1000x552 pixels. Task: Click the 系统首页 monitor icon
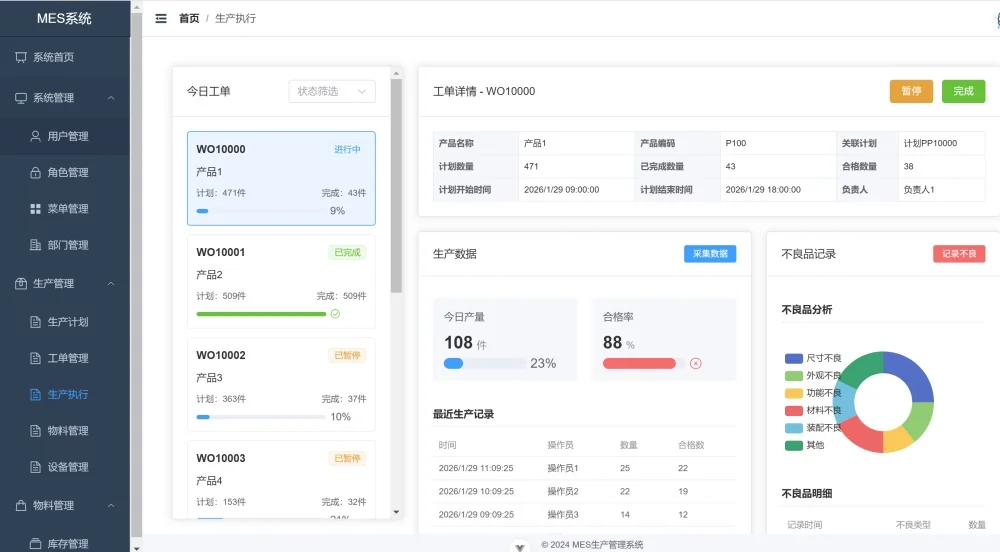21,58
